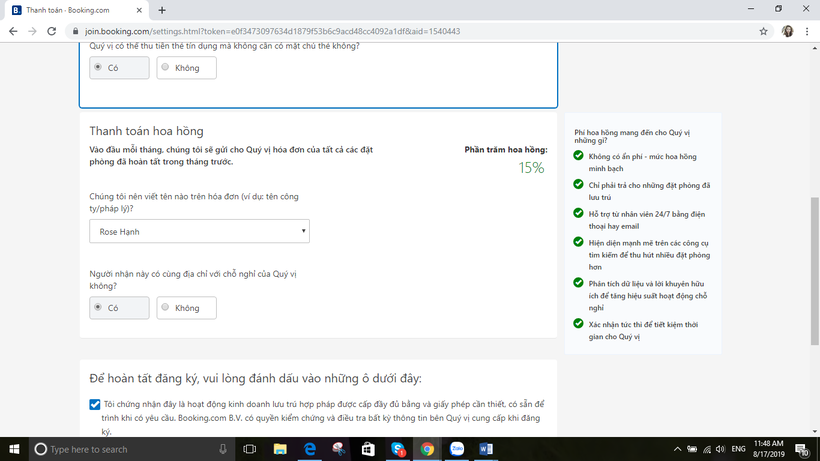
Task: Bookmark this page with the star icon
Action: (x=764, y=31)
